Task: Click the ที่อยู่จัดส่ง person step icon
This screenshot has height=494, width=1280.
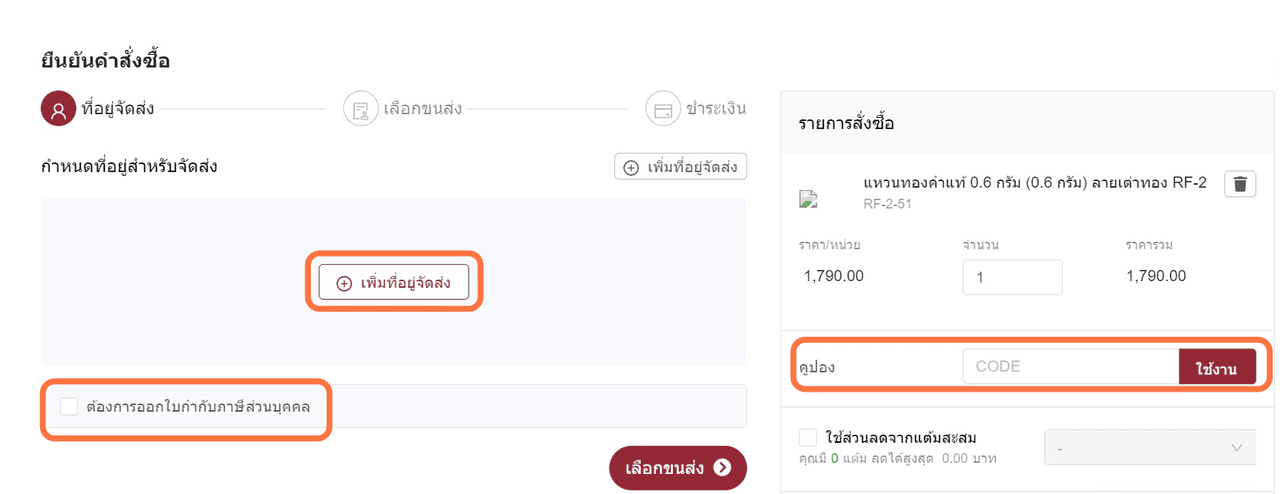Action: (58, 108)
